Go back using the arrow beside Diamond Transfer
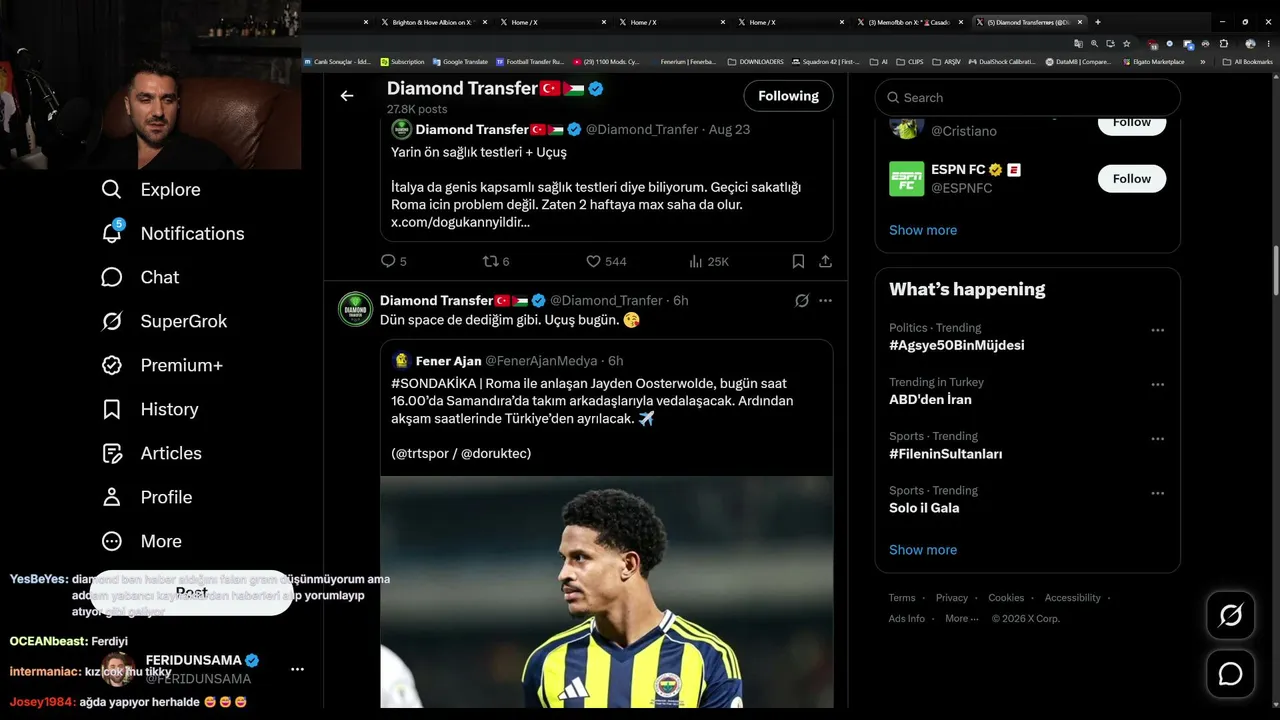Screen dimensions: 1280x720 pos(347,96)
